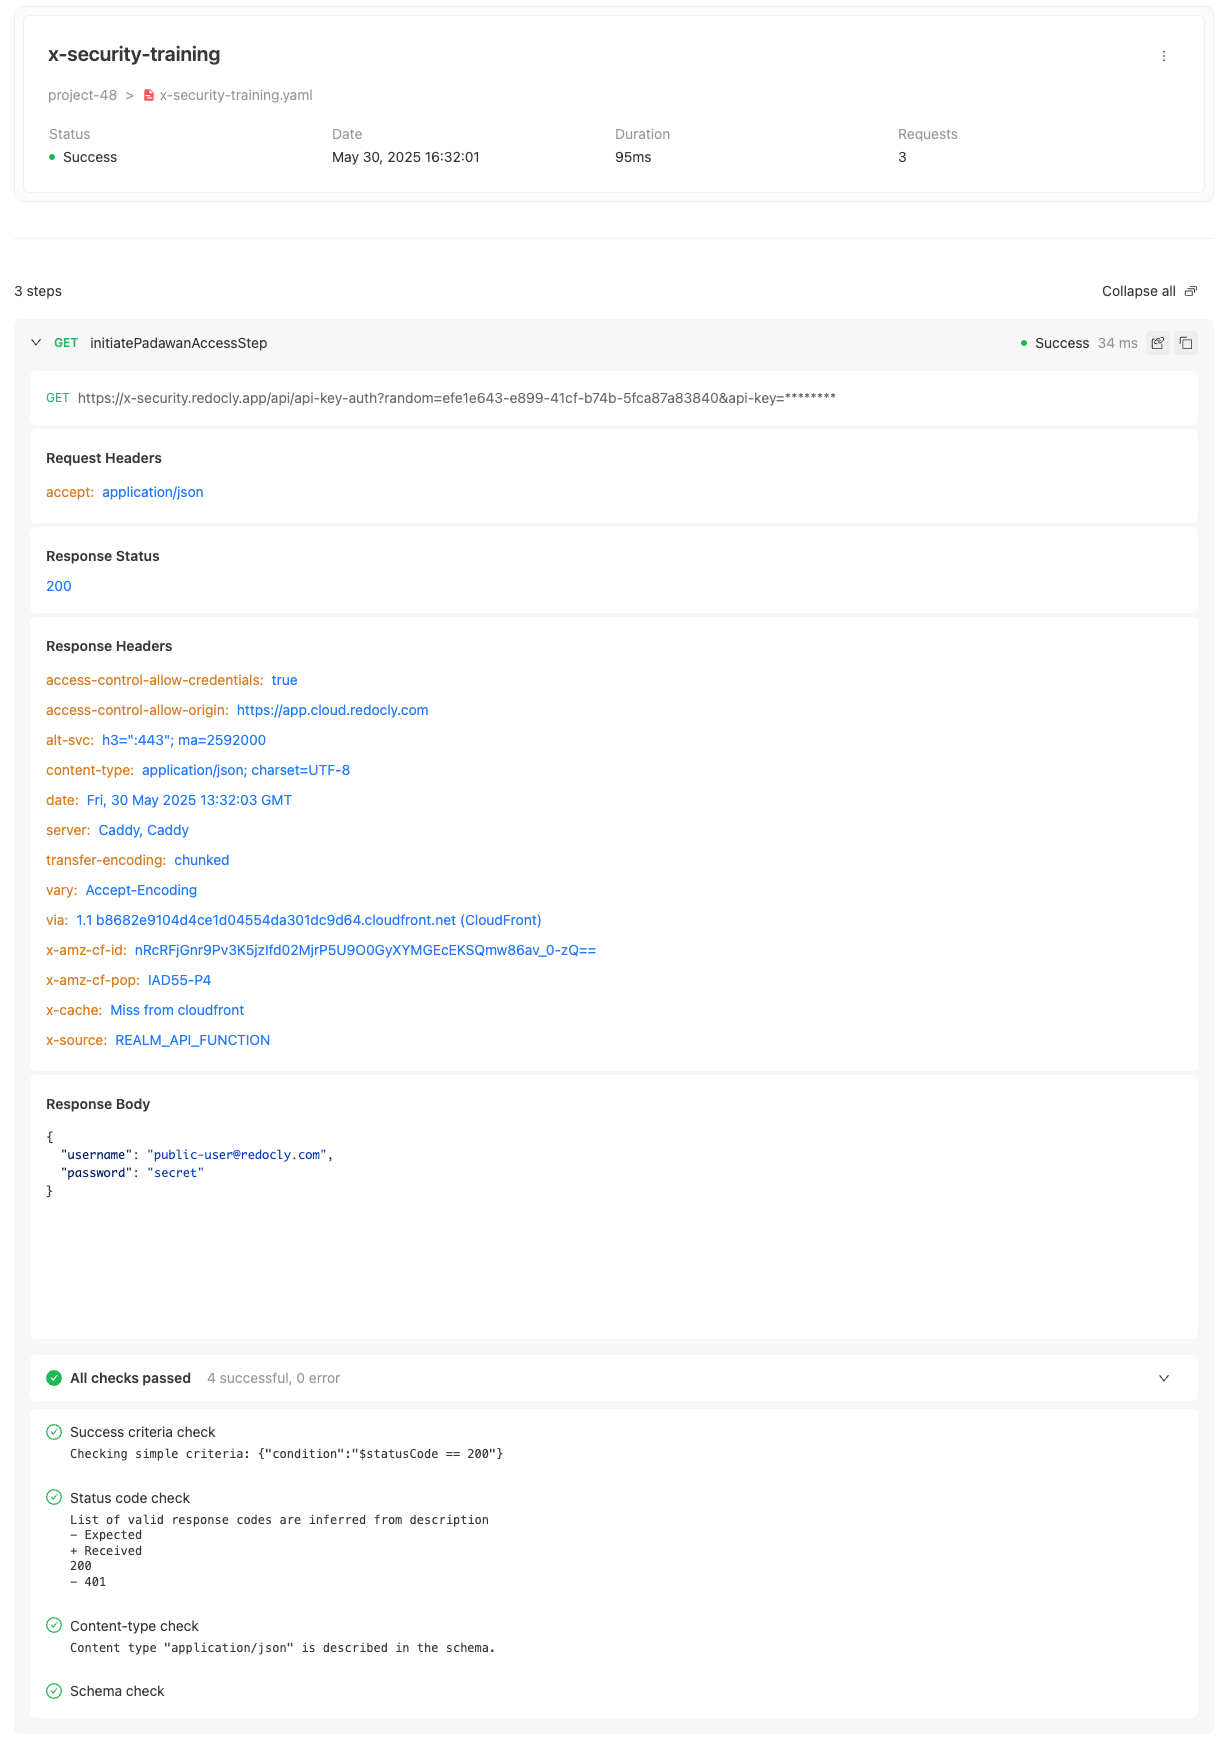The width and height of the screenshot is (1230, 1738).
Task: Click the Success criteria check circle icon
Action: pyautogui.click(x=54, y=1432)
